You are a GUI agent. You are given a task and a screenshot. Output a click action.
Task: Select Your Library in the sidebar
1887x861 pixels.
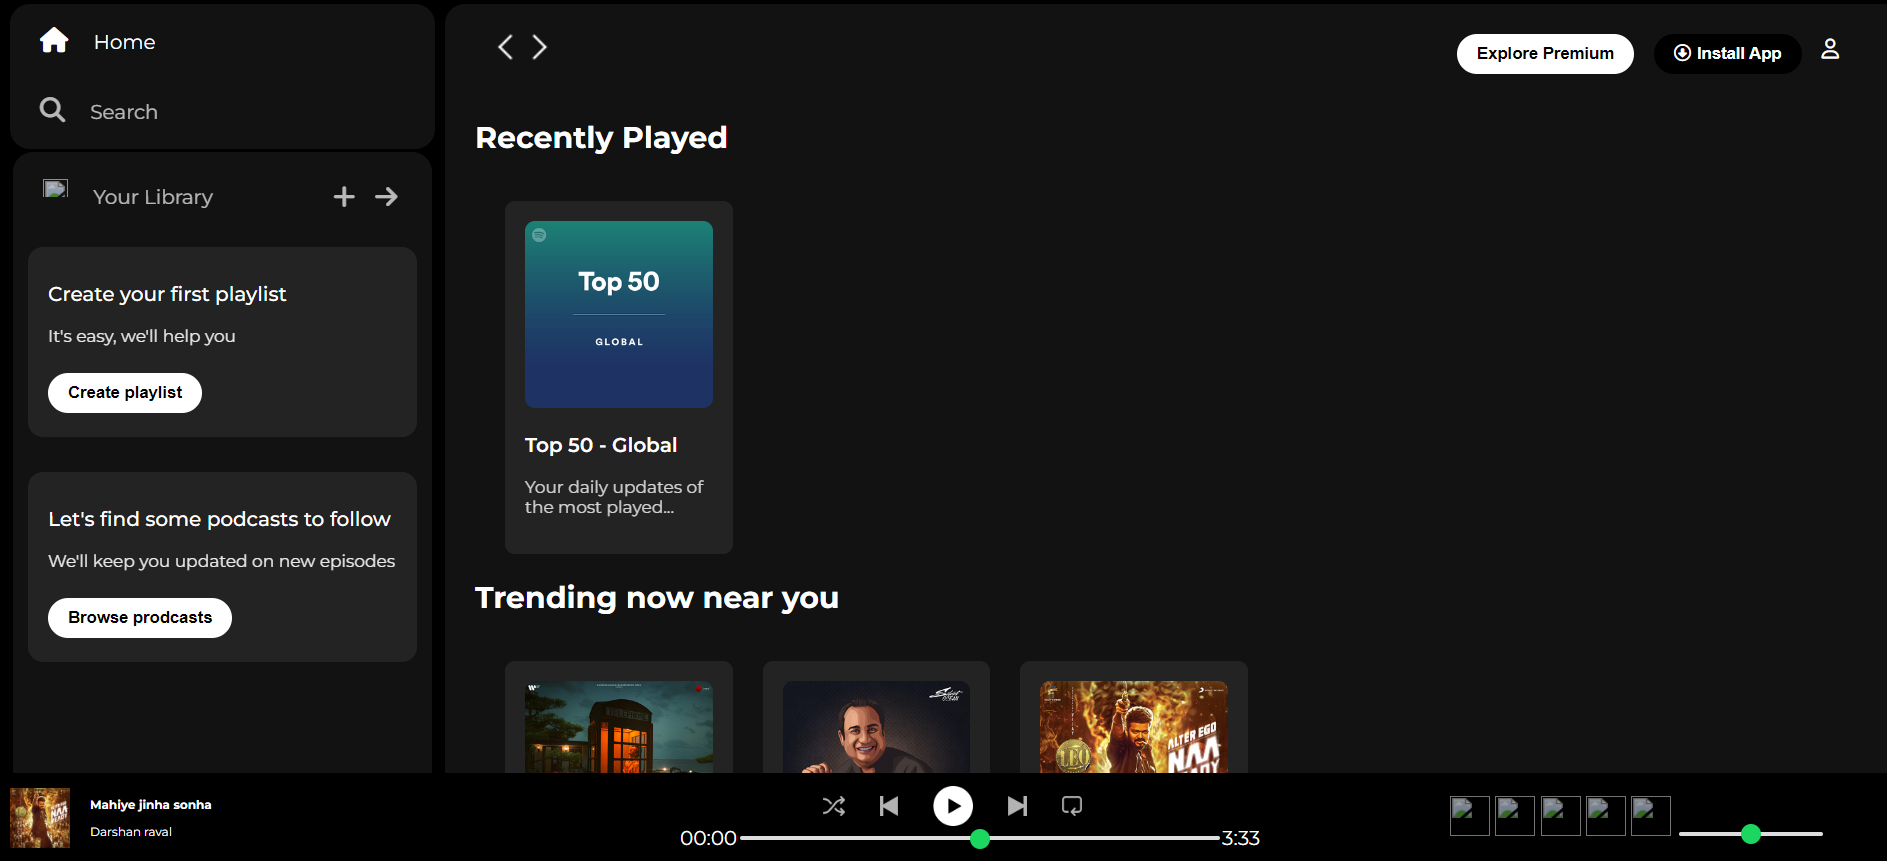[x=152, y=197]
